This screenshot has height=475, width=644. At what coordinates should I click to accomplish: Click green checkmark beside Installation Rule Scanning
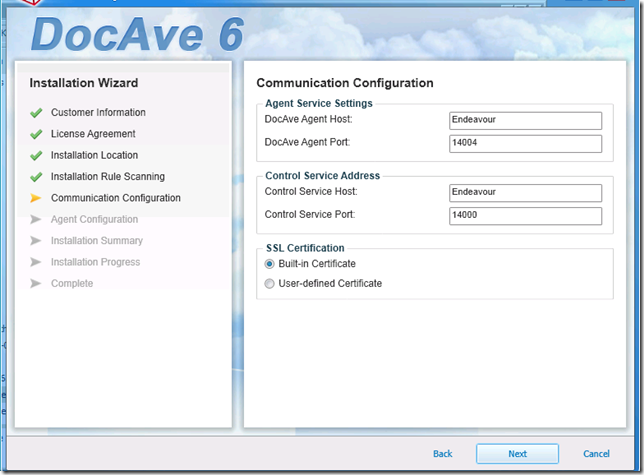click(36, 177)
